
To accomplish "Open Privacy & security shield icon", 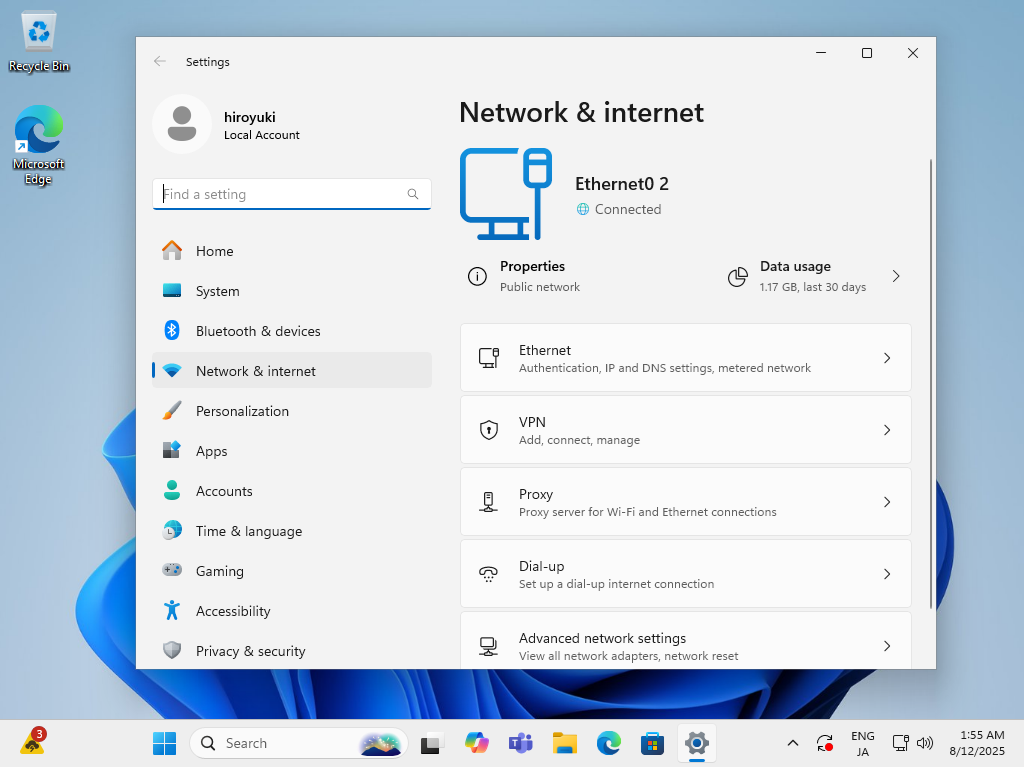I will 172,651.
